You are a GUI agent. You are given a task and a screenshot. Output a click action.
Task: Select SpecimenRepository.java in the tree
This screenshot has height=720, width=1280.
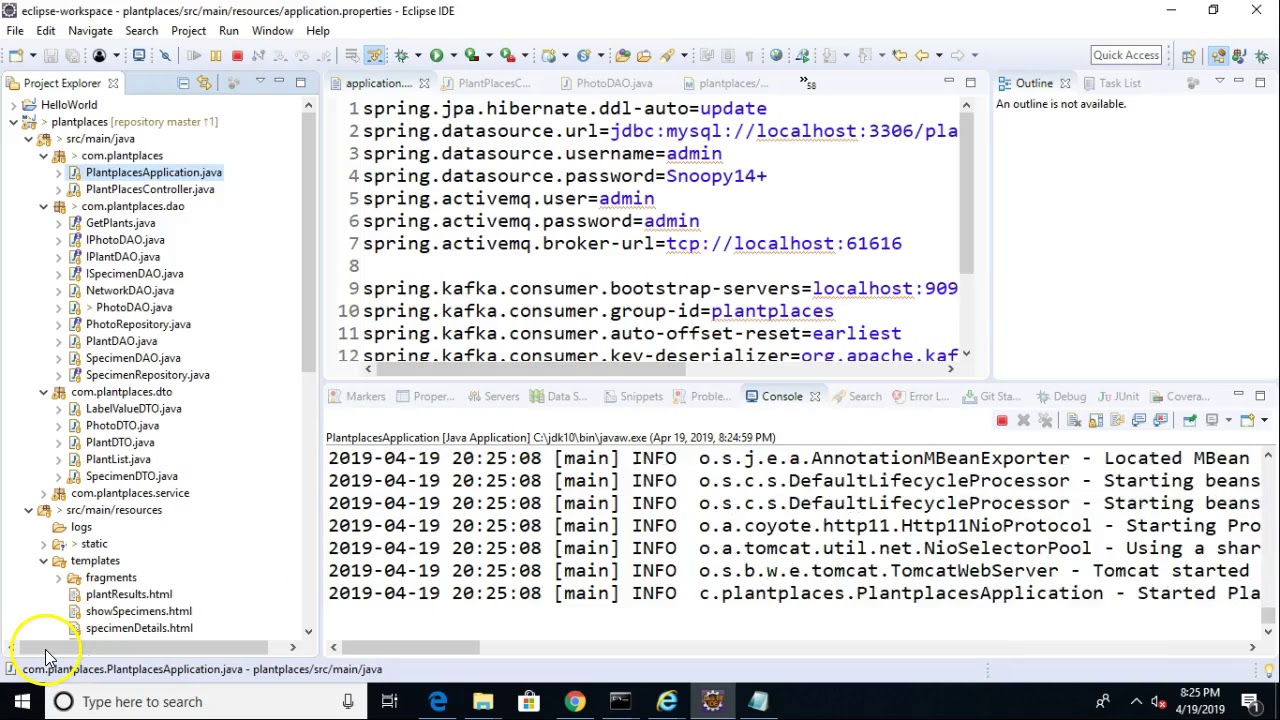point(147,375)
